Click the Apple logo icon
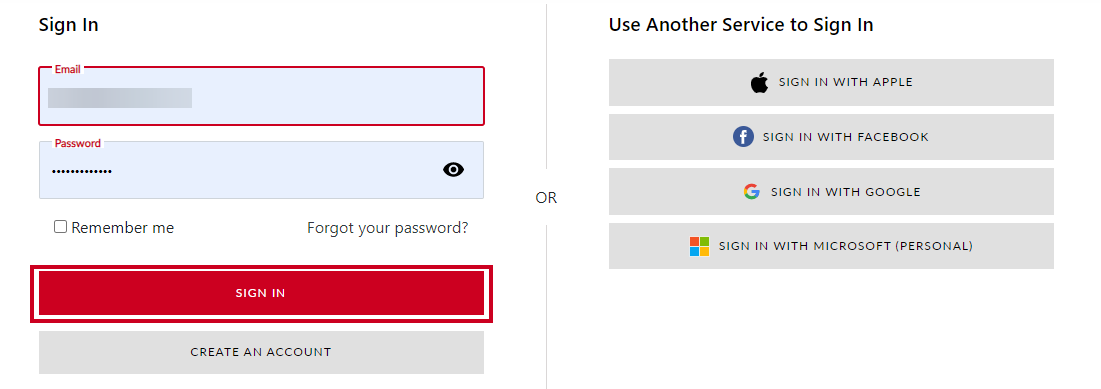 coord(759,82)
